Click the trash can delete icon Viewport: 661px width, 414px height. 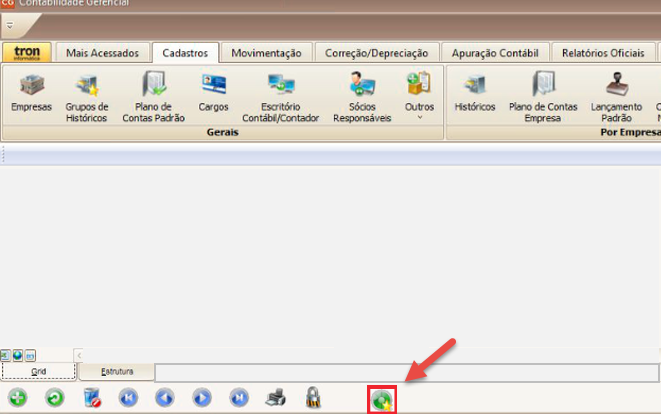92,398
